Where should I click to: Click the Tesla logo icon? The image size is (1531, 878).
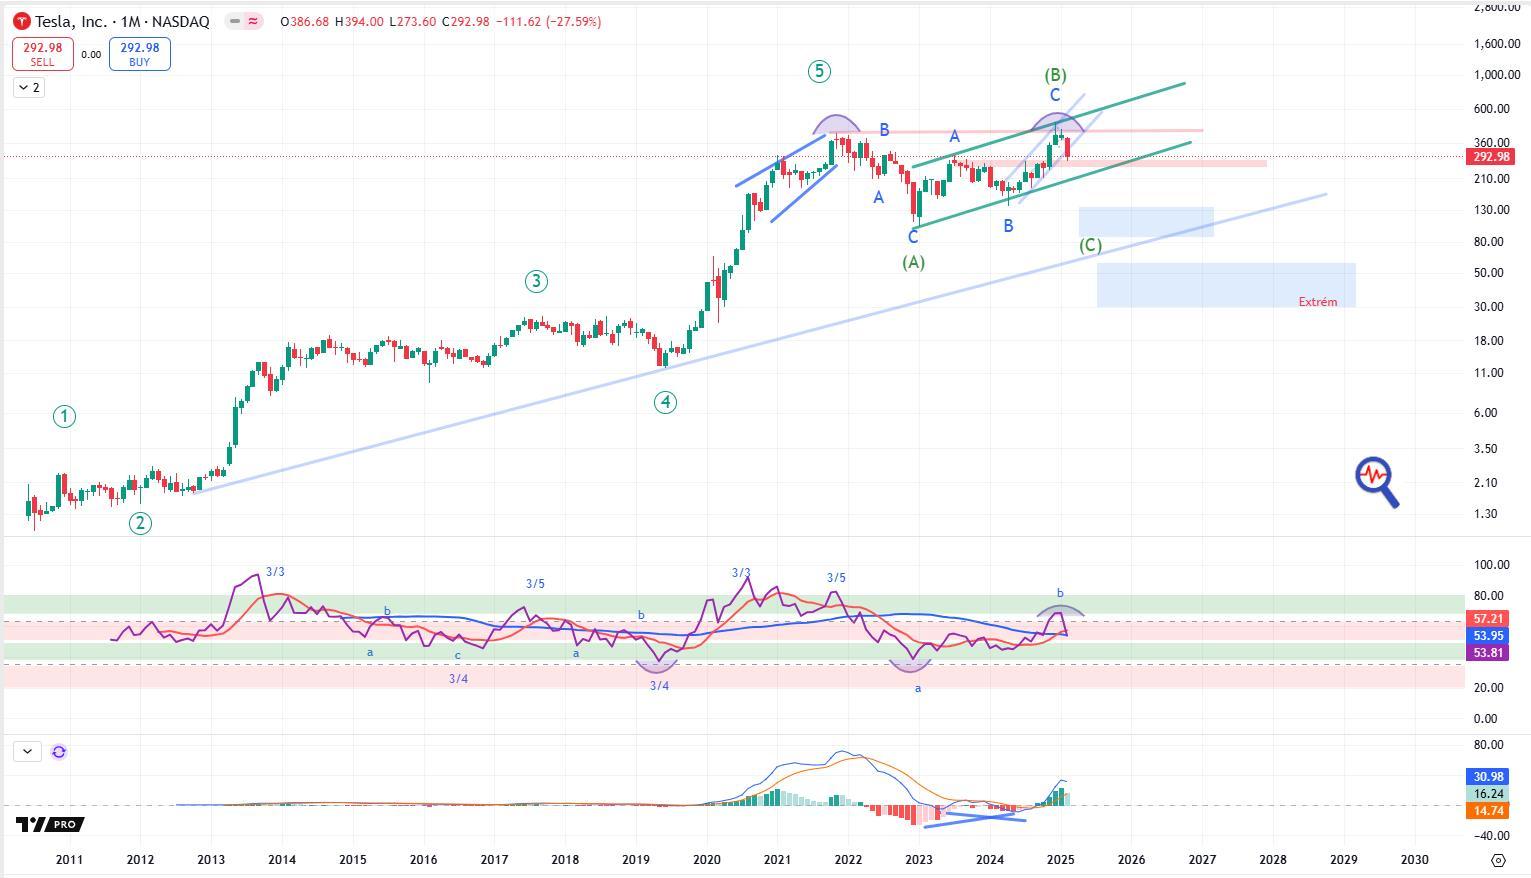[x=21, y=21]
